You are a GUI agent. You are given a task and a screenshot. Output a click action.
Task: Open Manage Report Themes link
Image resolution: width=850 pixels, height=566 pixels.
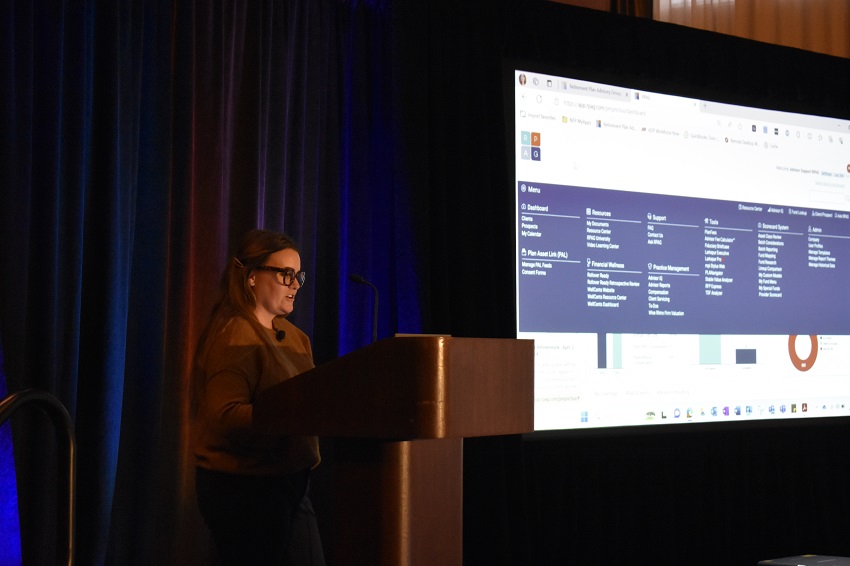click(x=822, y=259)
